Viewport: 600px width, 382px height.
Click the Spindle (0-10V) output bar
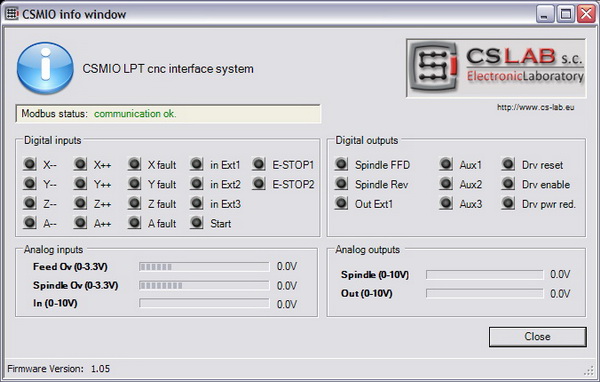click(484, 274)
